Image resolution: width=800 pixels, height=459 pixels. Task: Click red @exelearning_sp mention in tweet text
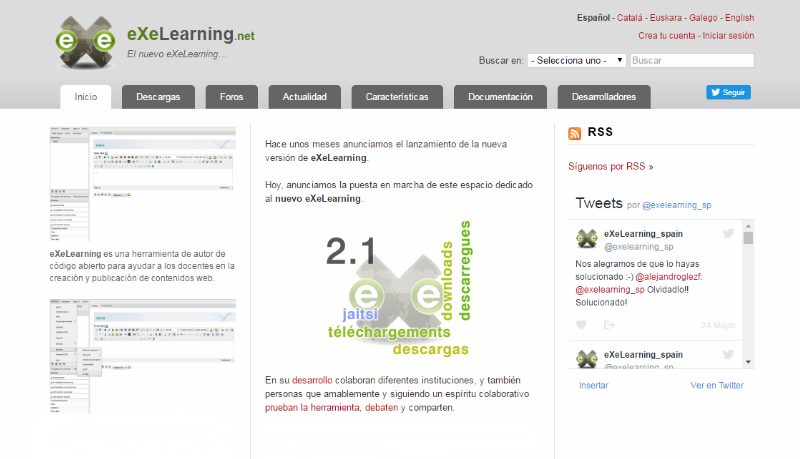pyautogui.click(x=610, y=290)
